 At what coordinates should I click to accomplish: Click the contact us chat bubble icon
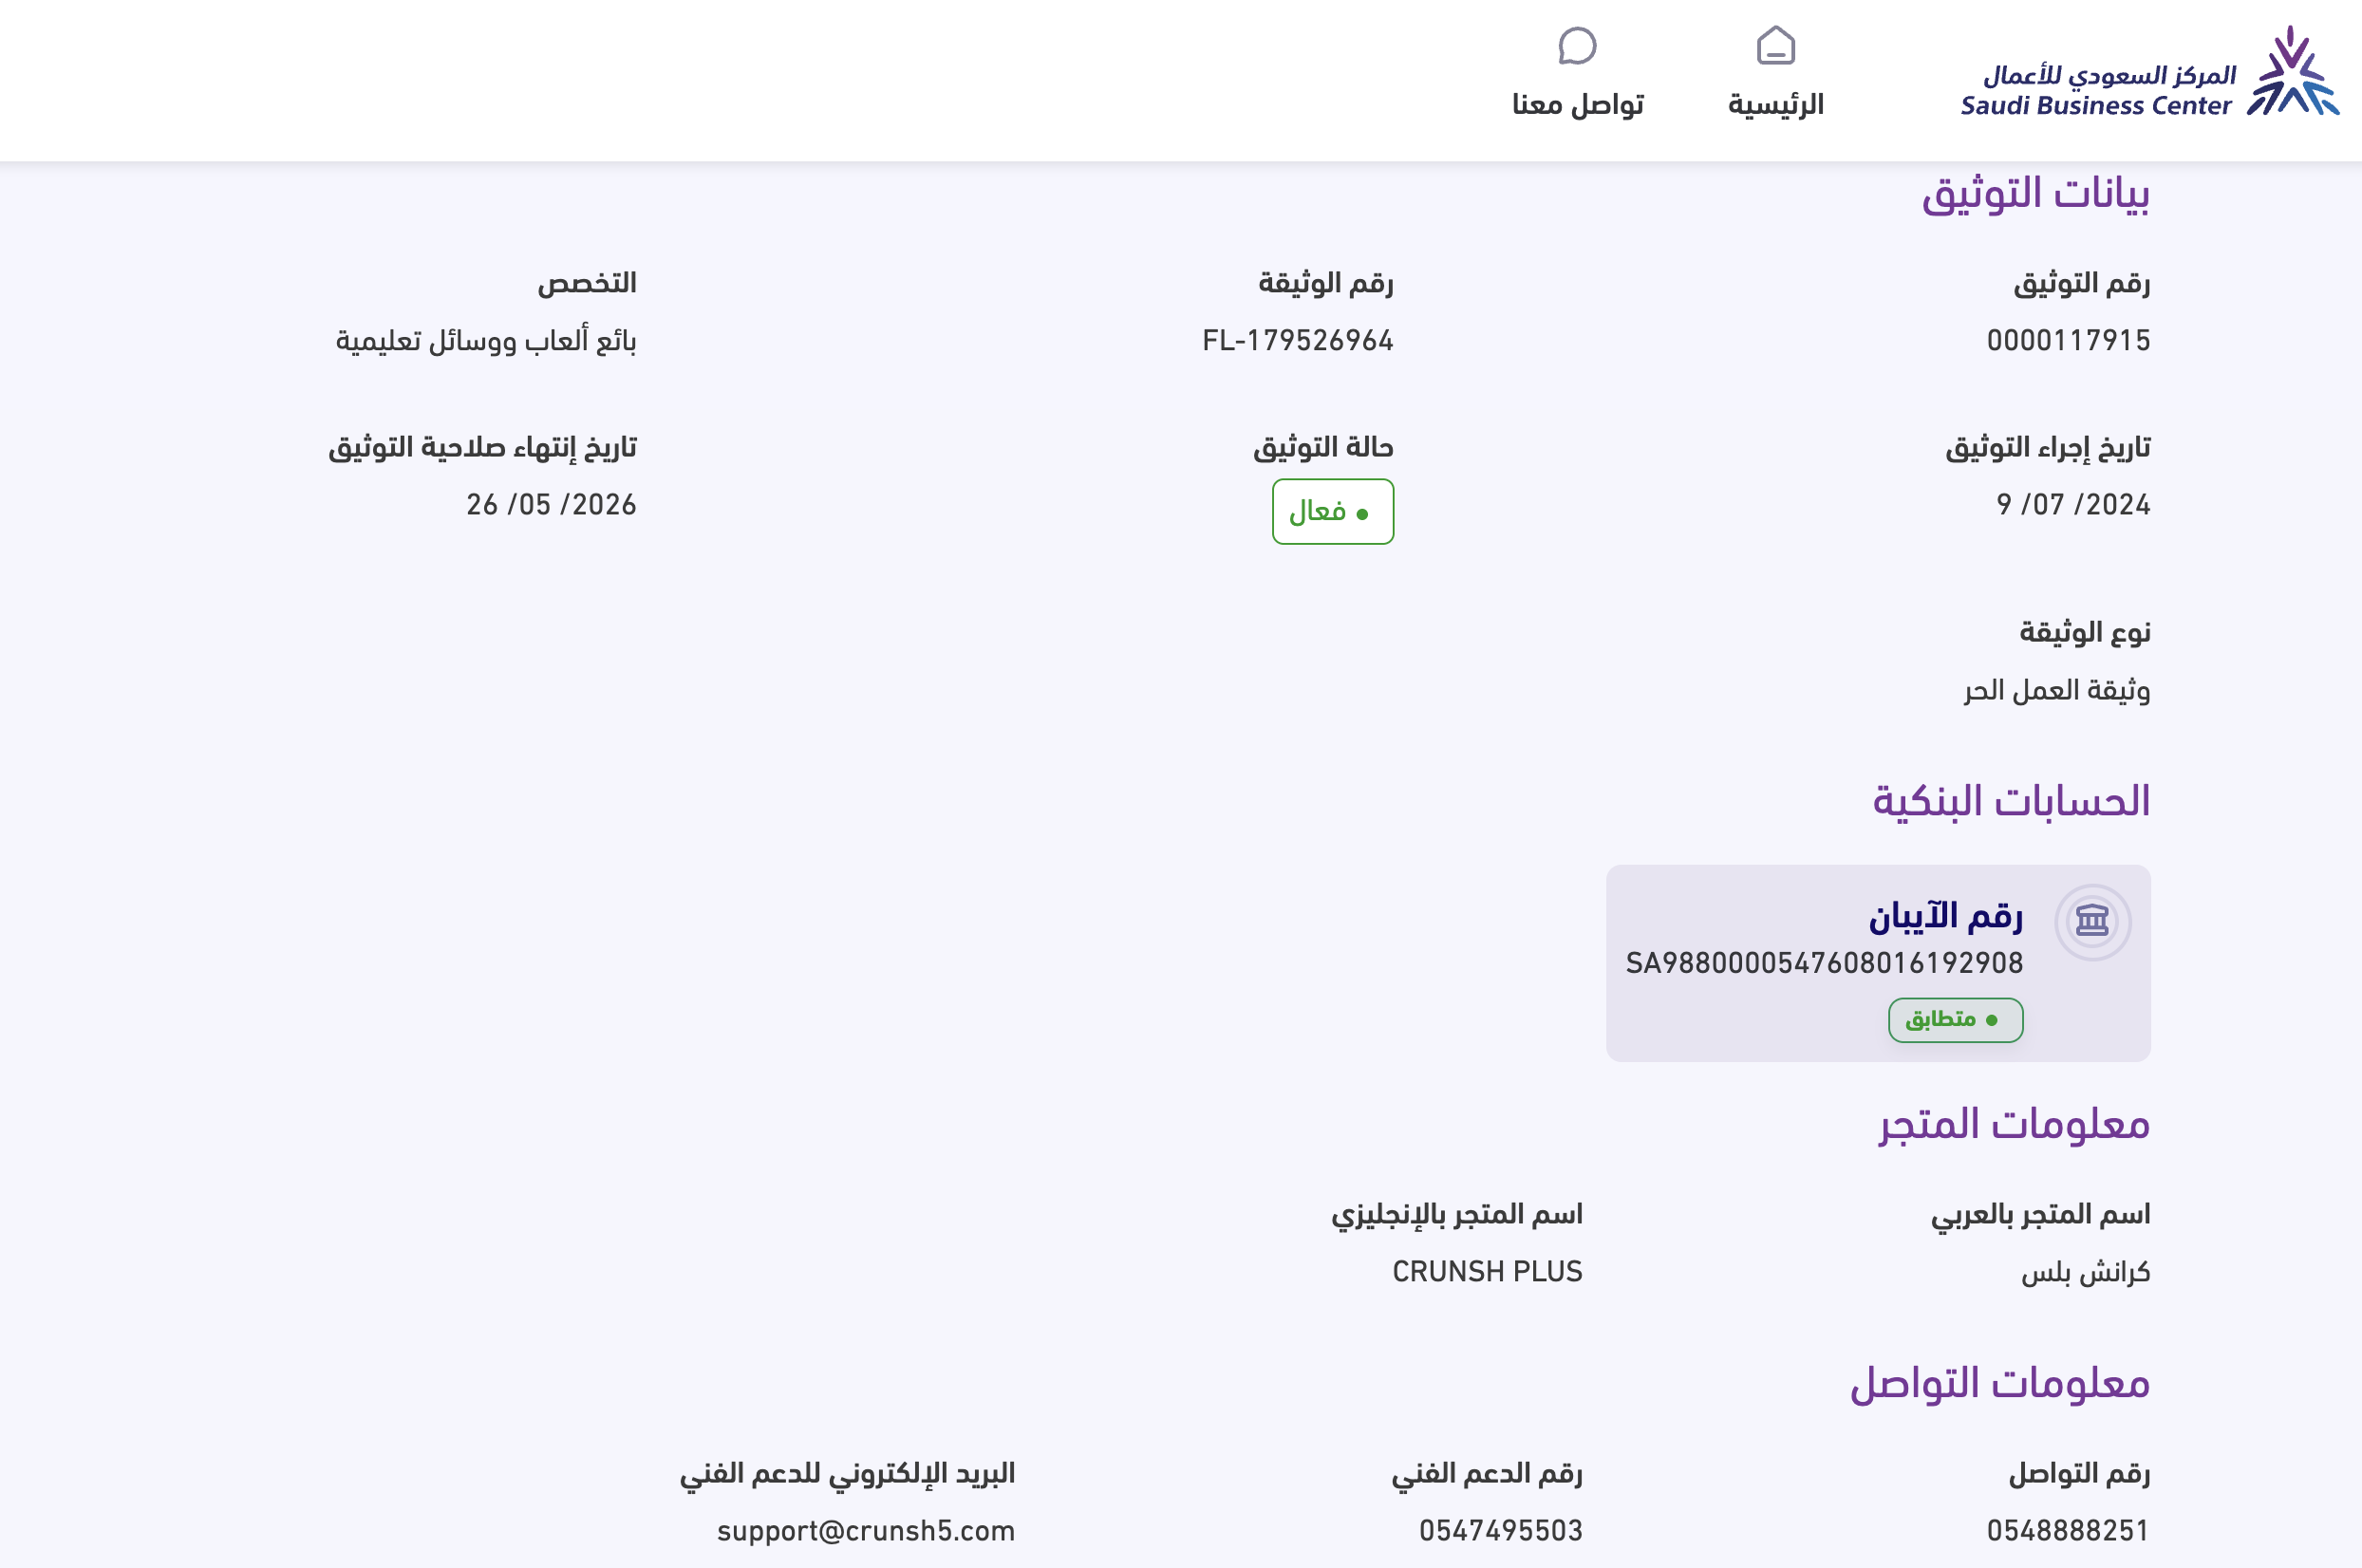click(1577, 46)
